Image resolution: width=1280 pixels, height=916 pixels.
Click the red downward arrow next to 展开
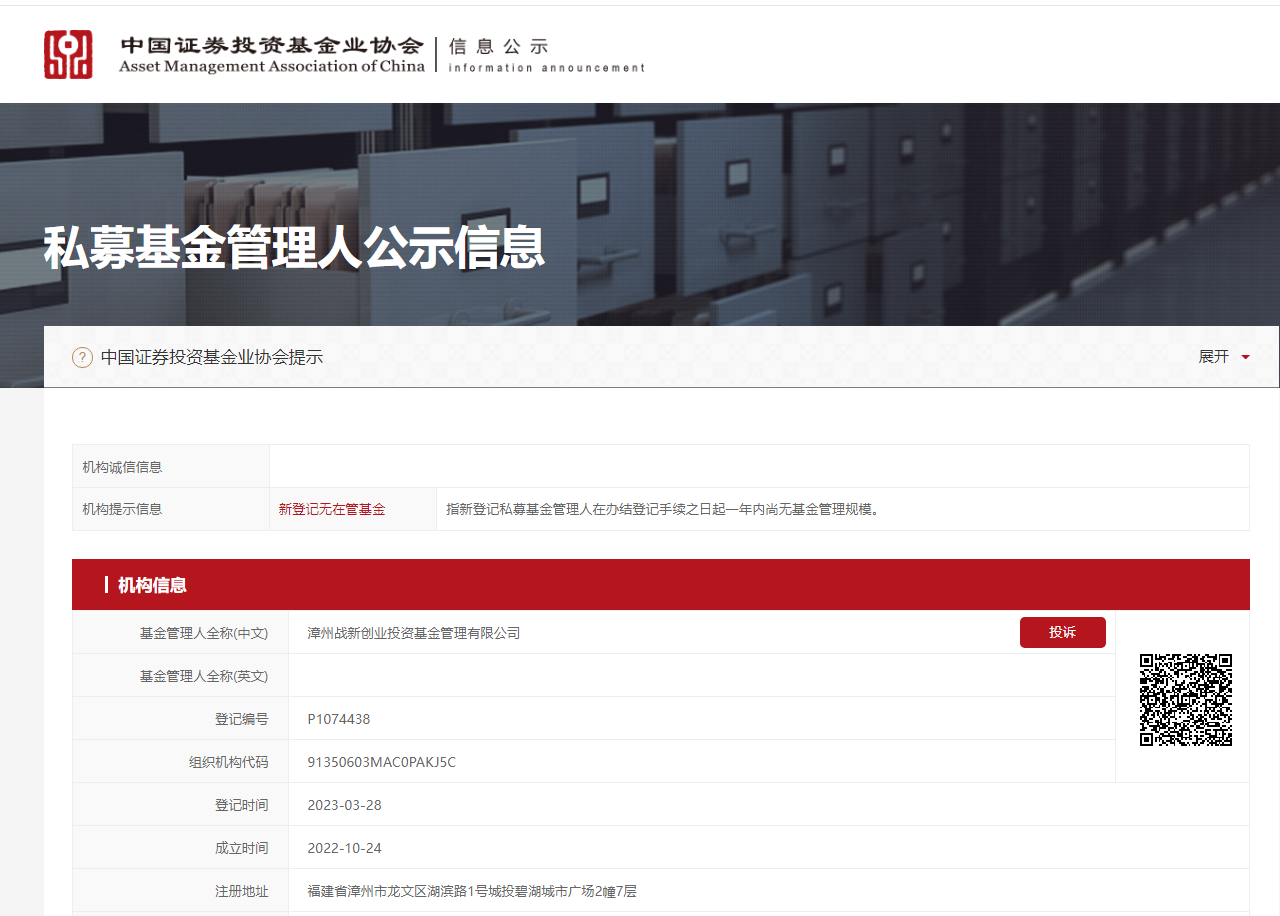point(1245,357)
